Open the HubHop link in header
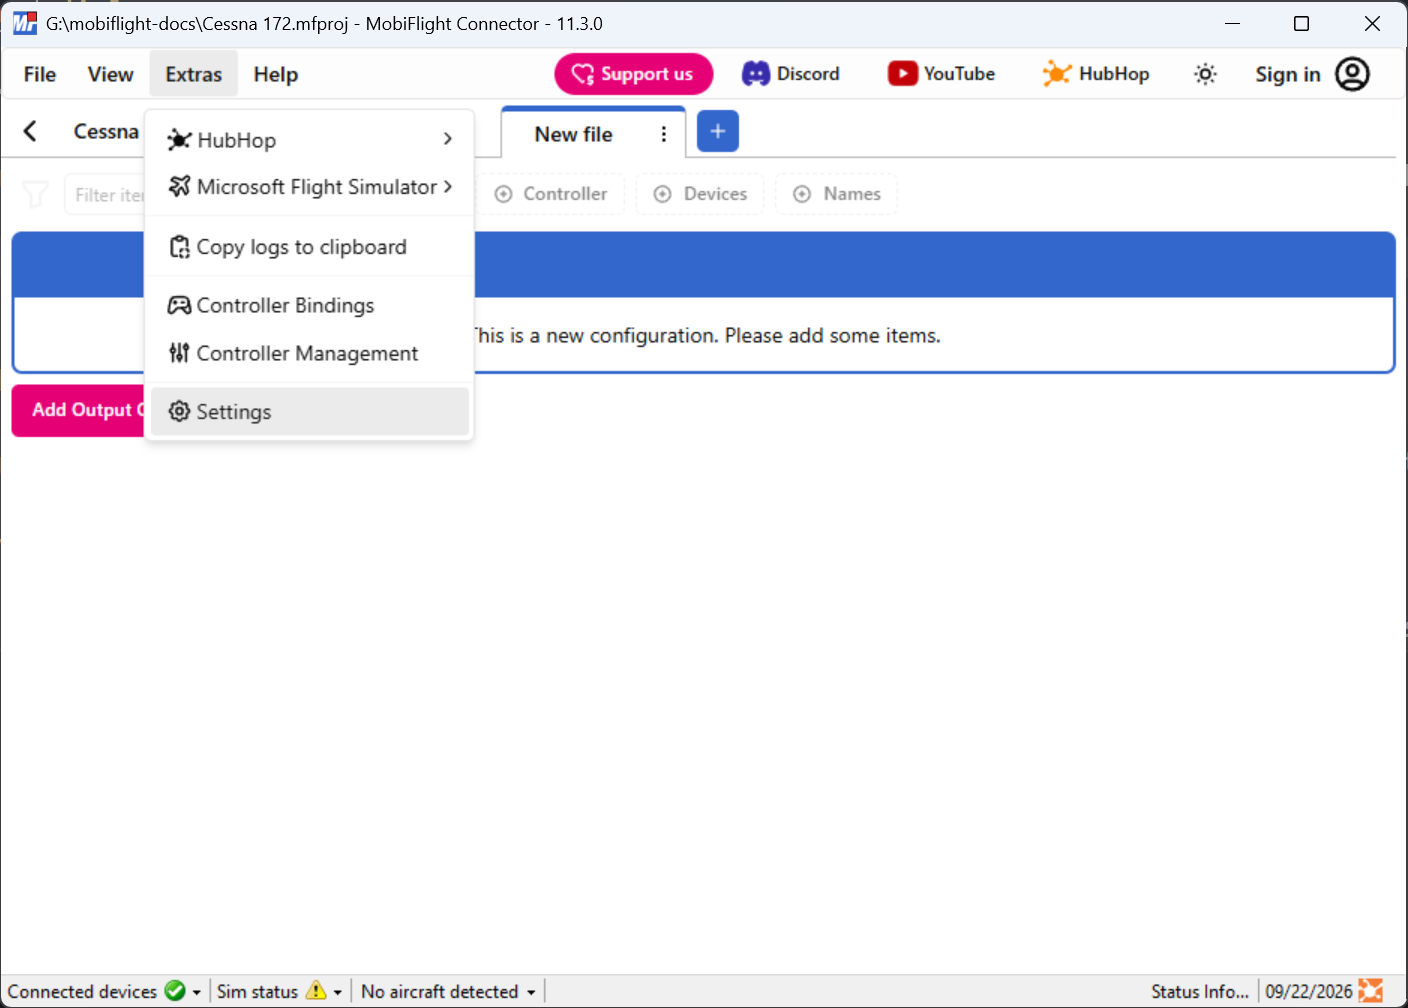The height and width of the screenshot is (1008, 1408). click(x=1096, y=74)
